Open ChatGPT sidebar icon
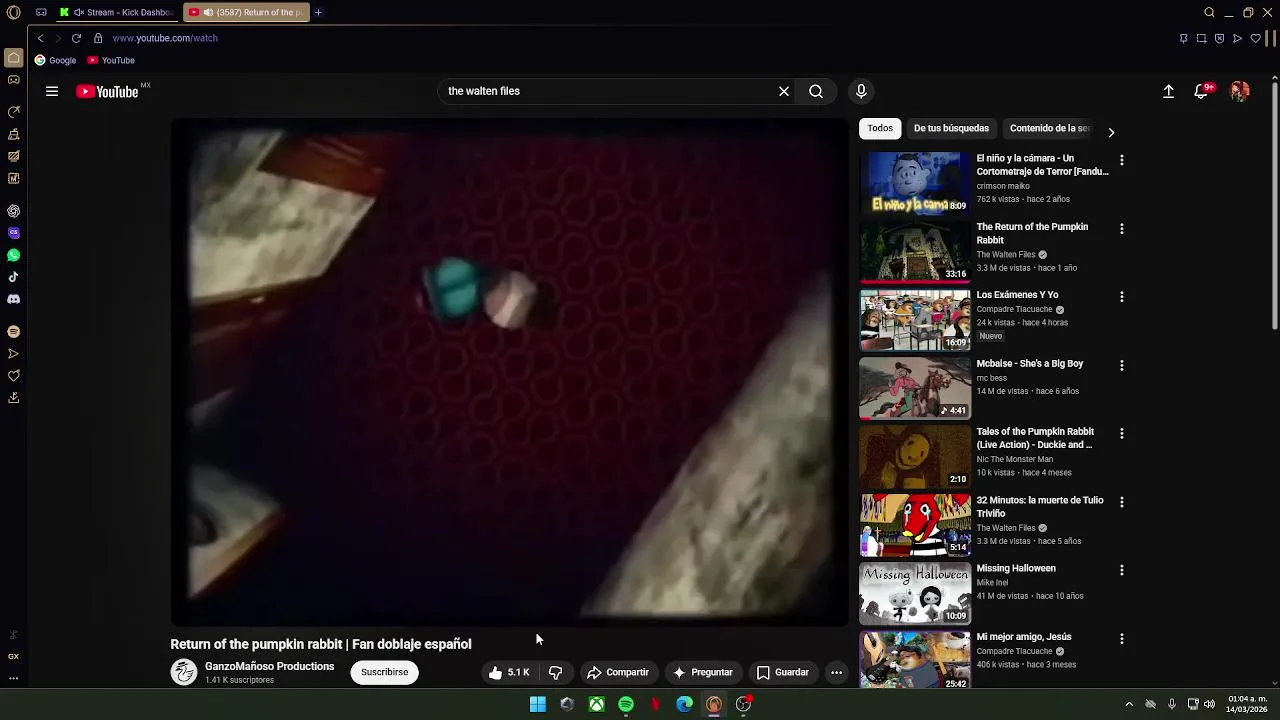Viewport: 1280px width, 720px height. (x=14, y=211)
